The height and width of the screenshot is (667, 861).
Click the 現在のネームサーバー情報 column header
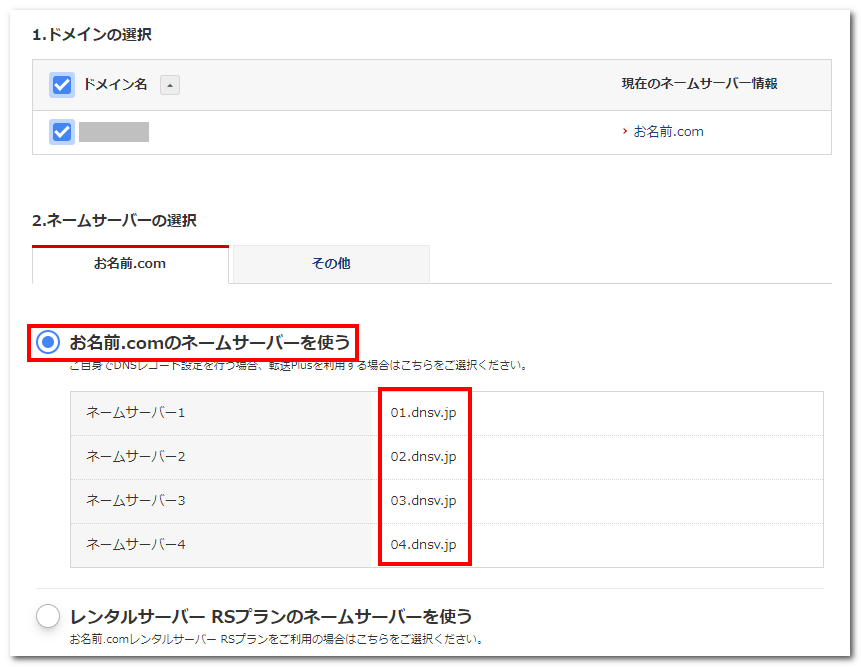[x=700, y=84]
